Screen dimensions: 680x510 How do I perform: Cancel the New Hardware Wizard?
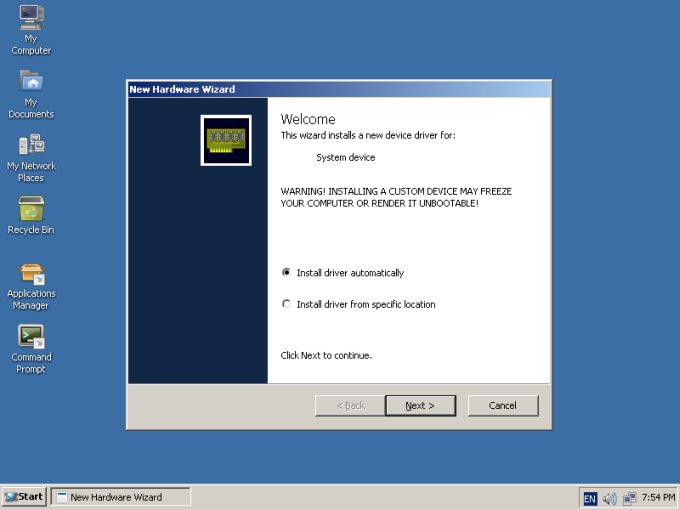pos(502,405)
